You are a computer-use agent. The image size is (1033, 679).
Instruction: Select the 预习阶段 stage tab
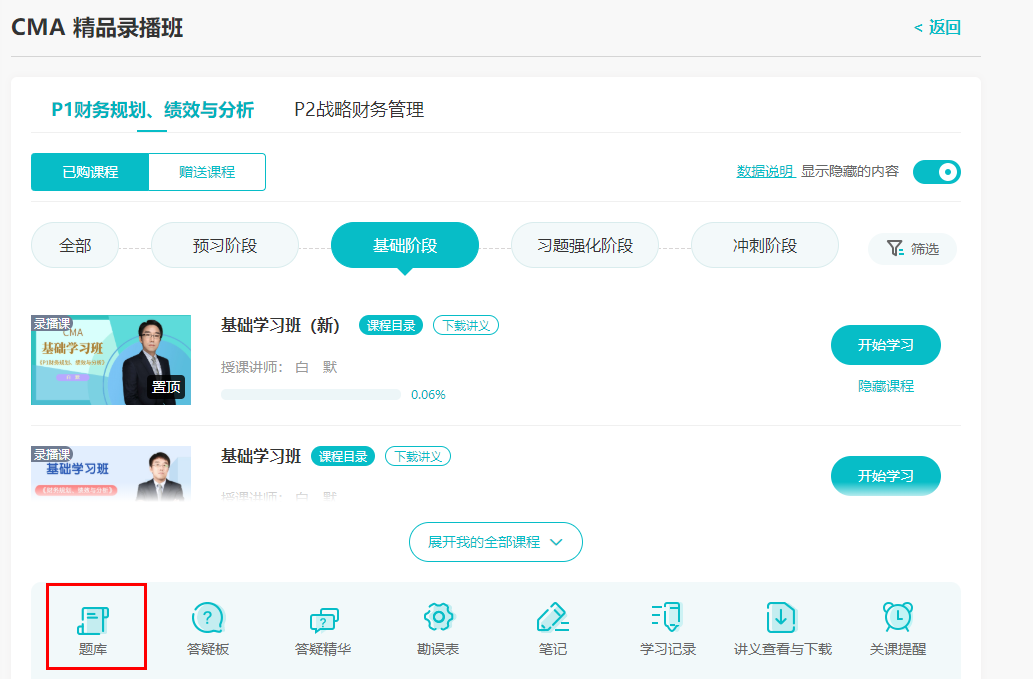pos(225,246)
